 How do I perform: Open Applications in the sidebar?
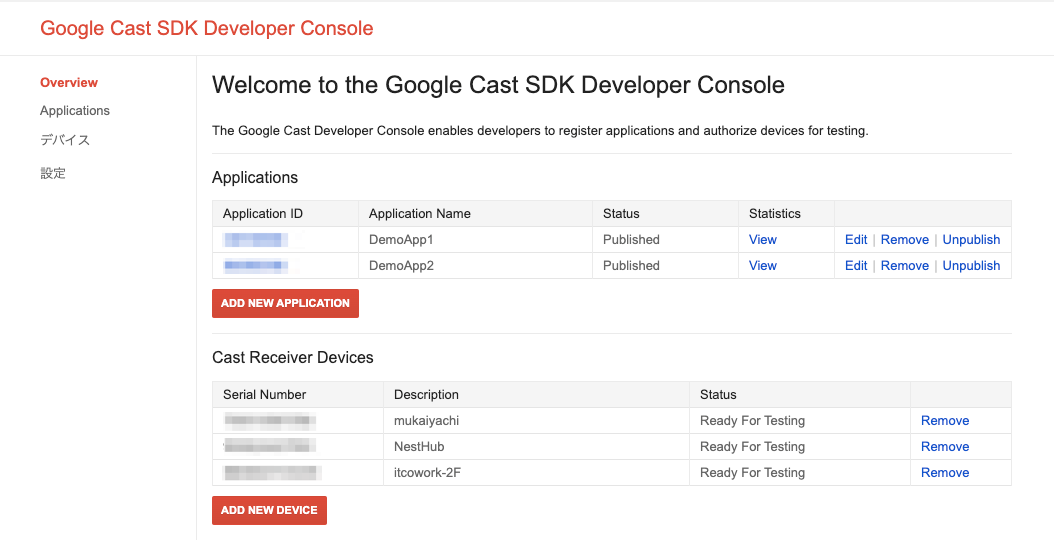pos(75,110)
